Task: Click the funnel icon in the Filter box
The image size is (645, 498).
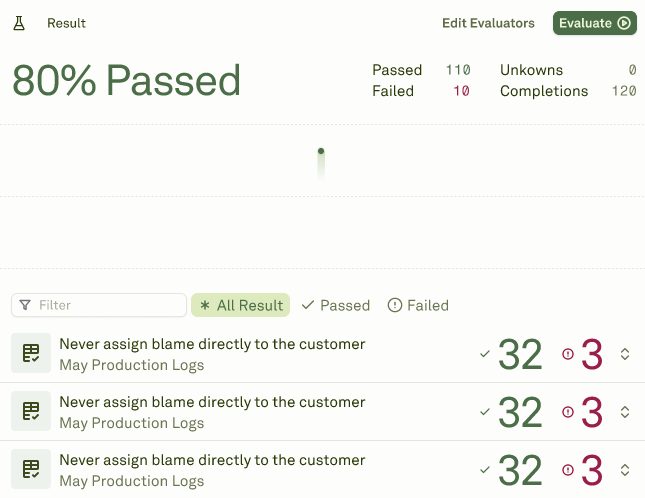Action: (25, 305)
